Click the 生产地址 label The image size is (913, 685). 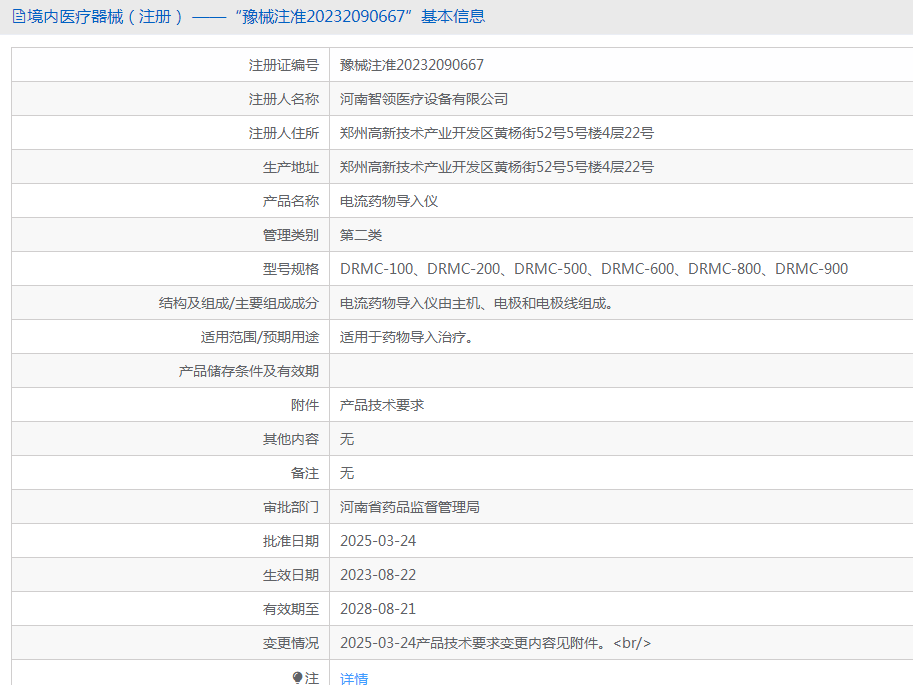pos(291,167)
